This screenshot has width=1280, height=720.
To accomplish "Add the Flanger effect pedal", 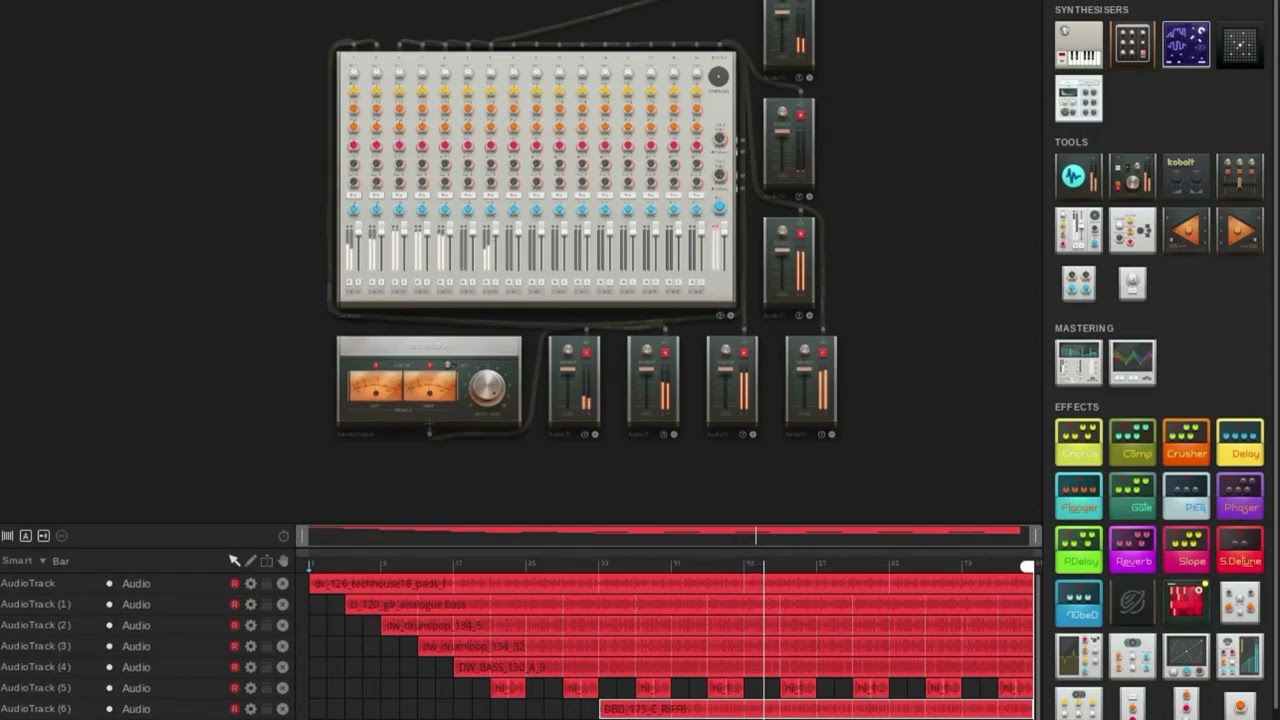I will 1078,497.
